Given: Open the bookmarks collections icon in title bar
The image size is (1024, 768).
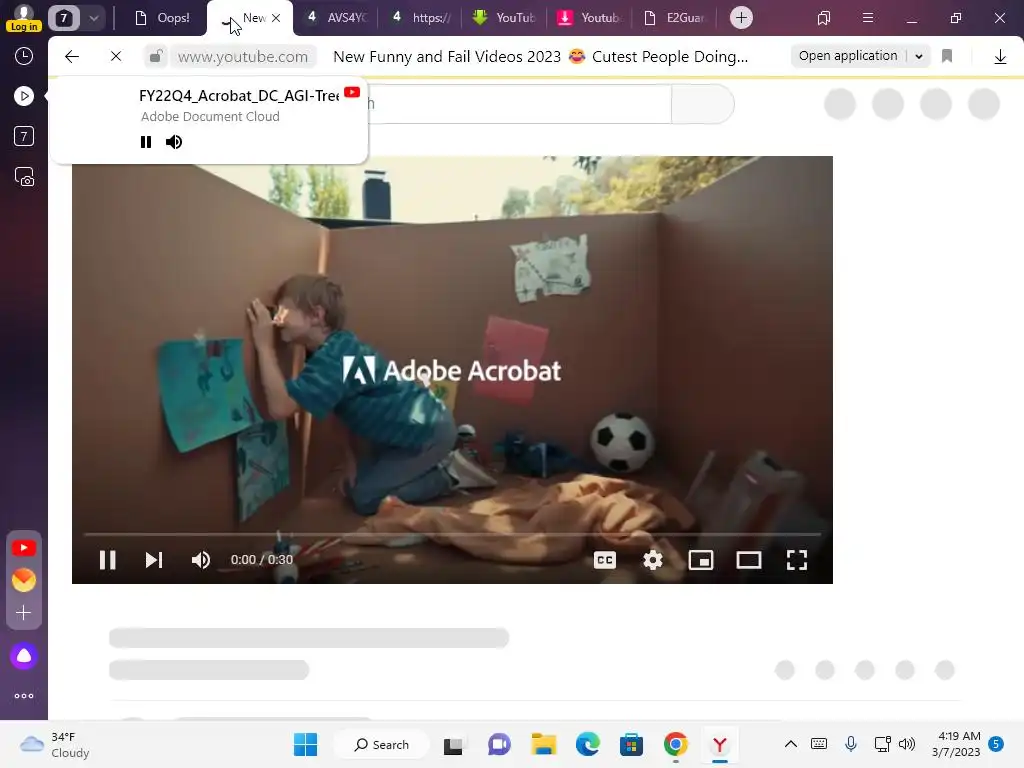Looking at the screenshot, I should click(x=824, y=18).
